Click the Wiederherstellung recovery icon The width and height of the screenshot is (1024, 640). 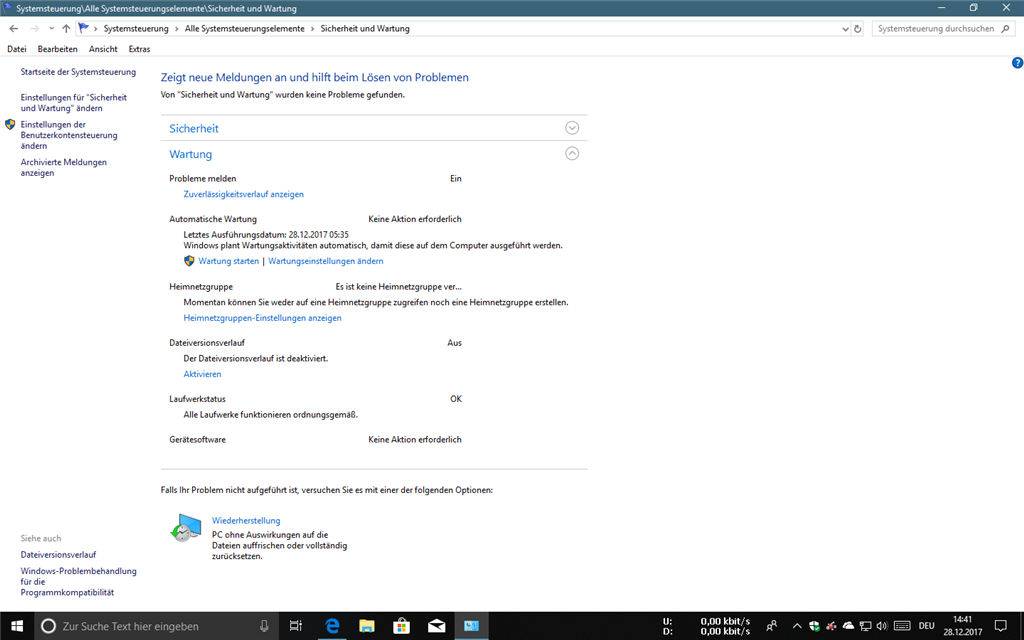[x=186, y=527]
